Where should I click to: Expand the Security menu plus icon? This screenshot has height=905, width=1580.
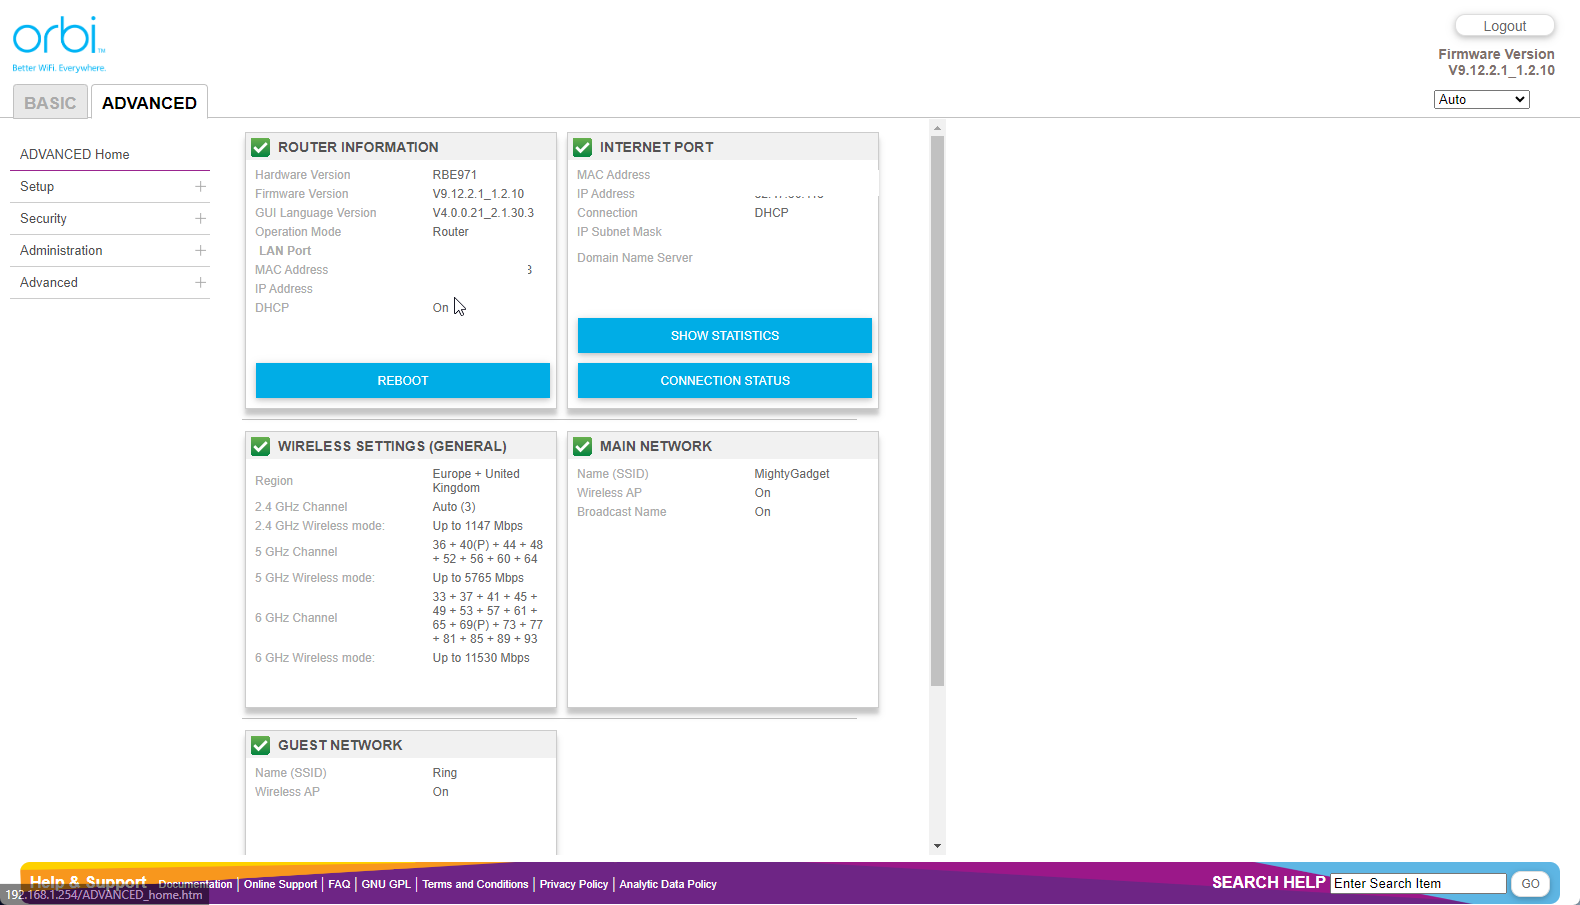pyautogui.click(x=200, y=219)
